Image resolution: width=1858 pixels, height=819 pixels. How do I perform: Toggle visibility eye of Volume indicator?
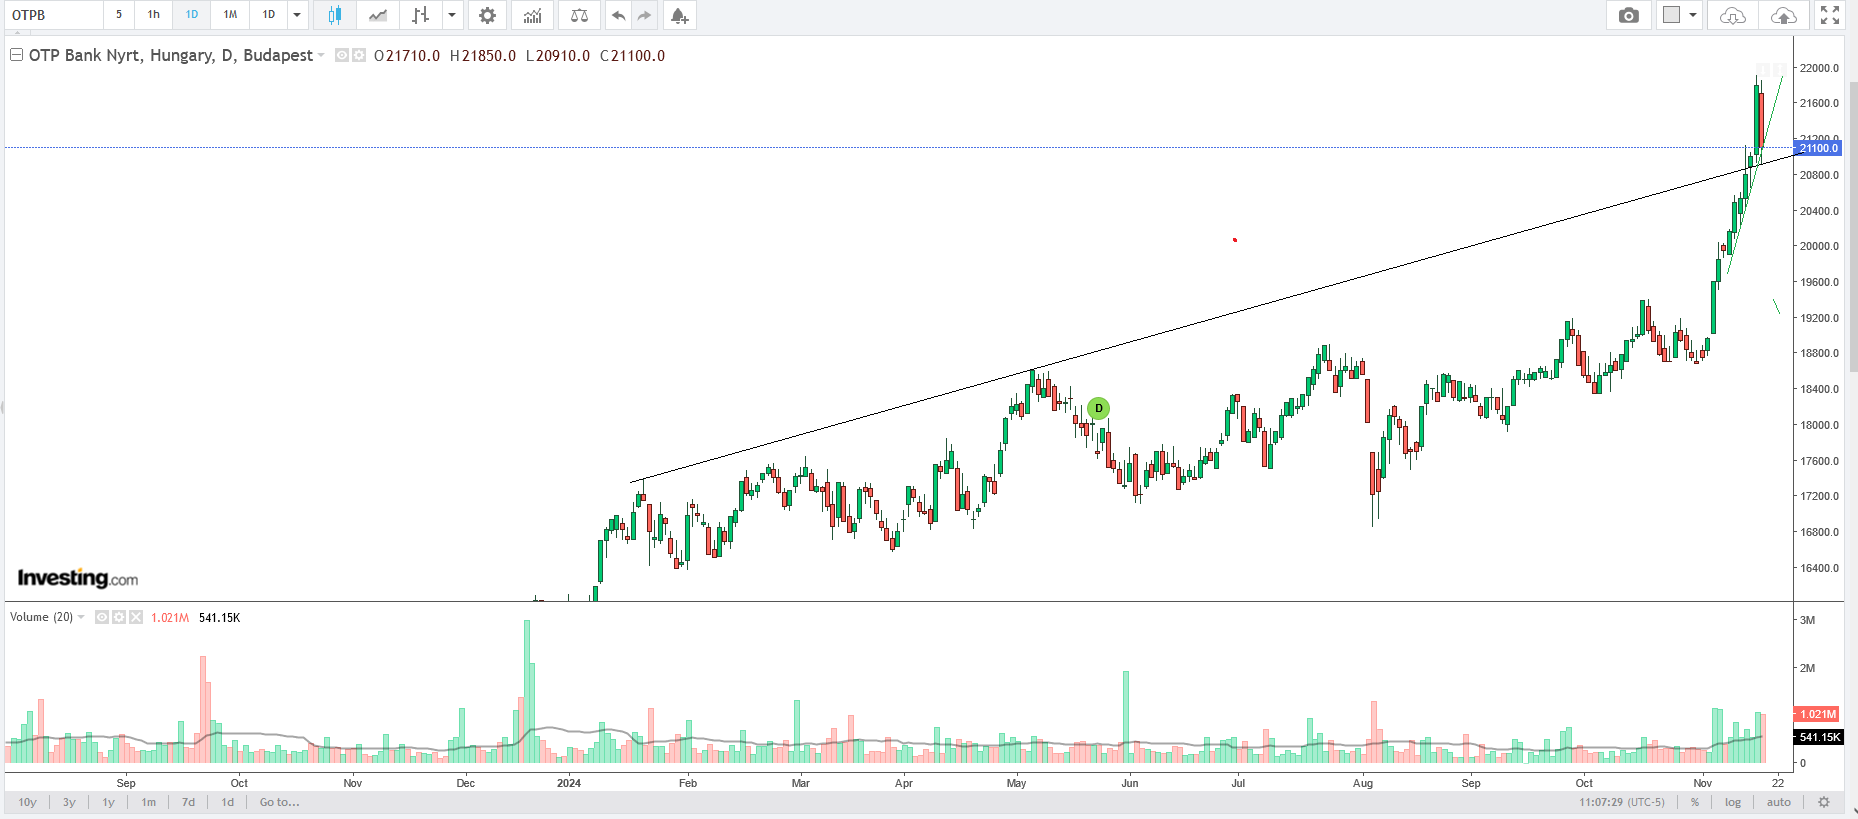(x=102, y=617)
